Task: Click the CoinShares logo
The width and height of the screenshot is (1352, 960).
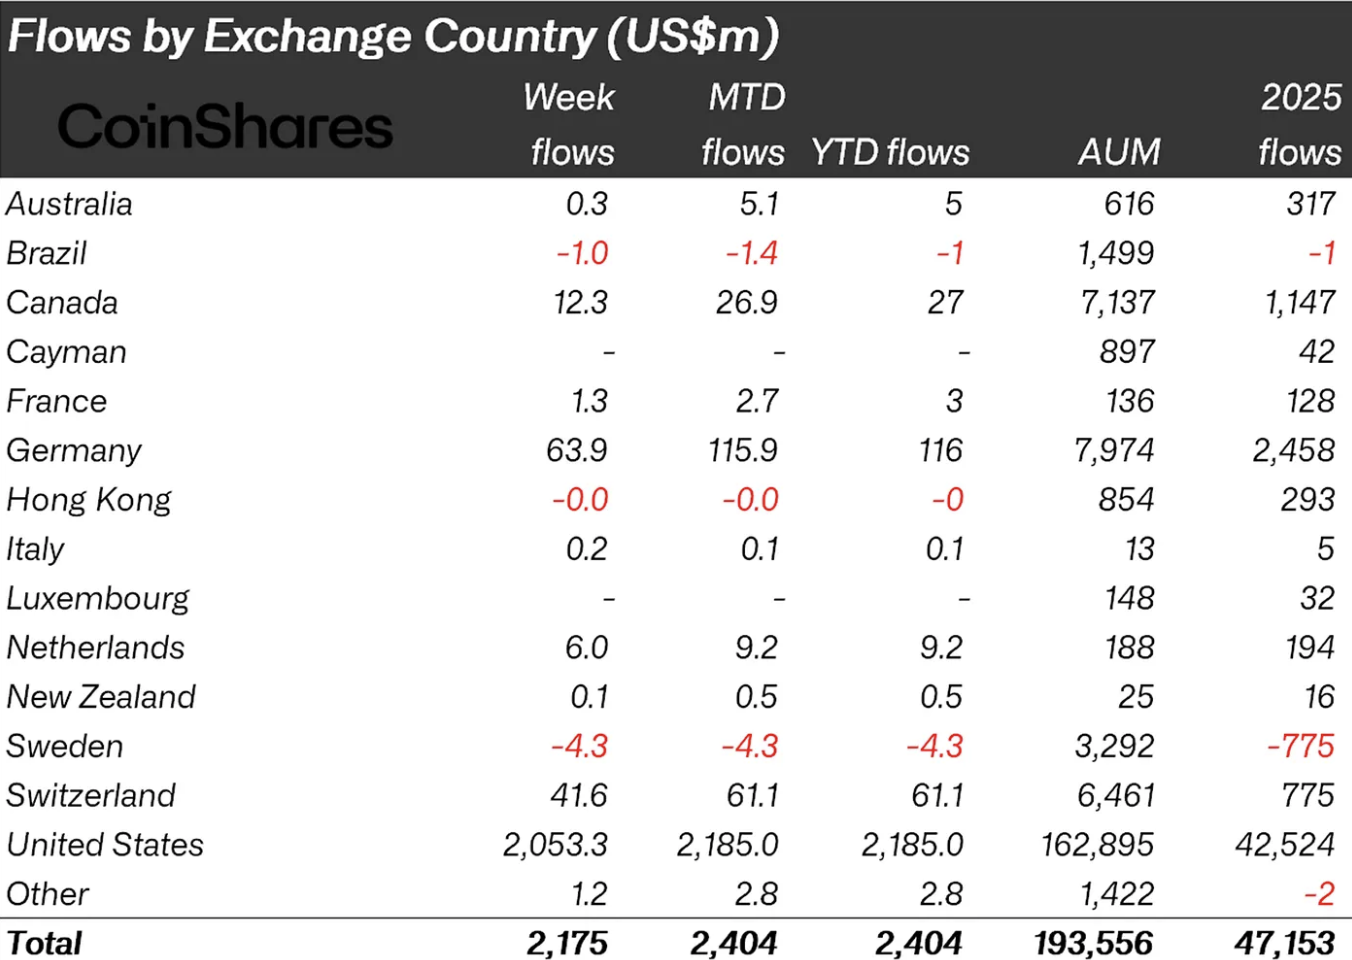Action: (225, 127)
